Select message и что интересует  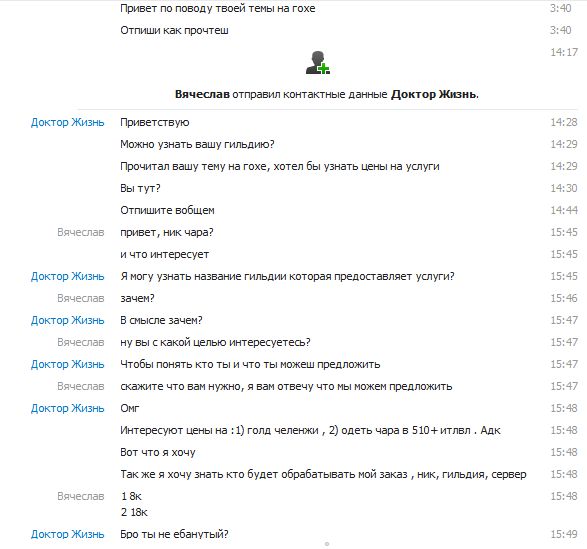pyautogui.click(x=164, y=255)
